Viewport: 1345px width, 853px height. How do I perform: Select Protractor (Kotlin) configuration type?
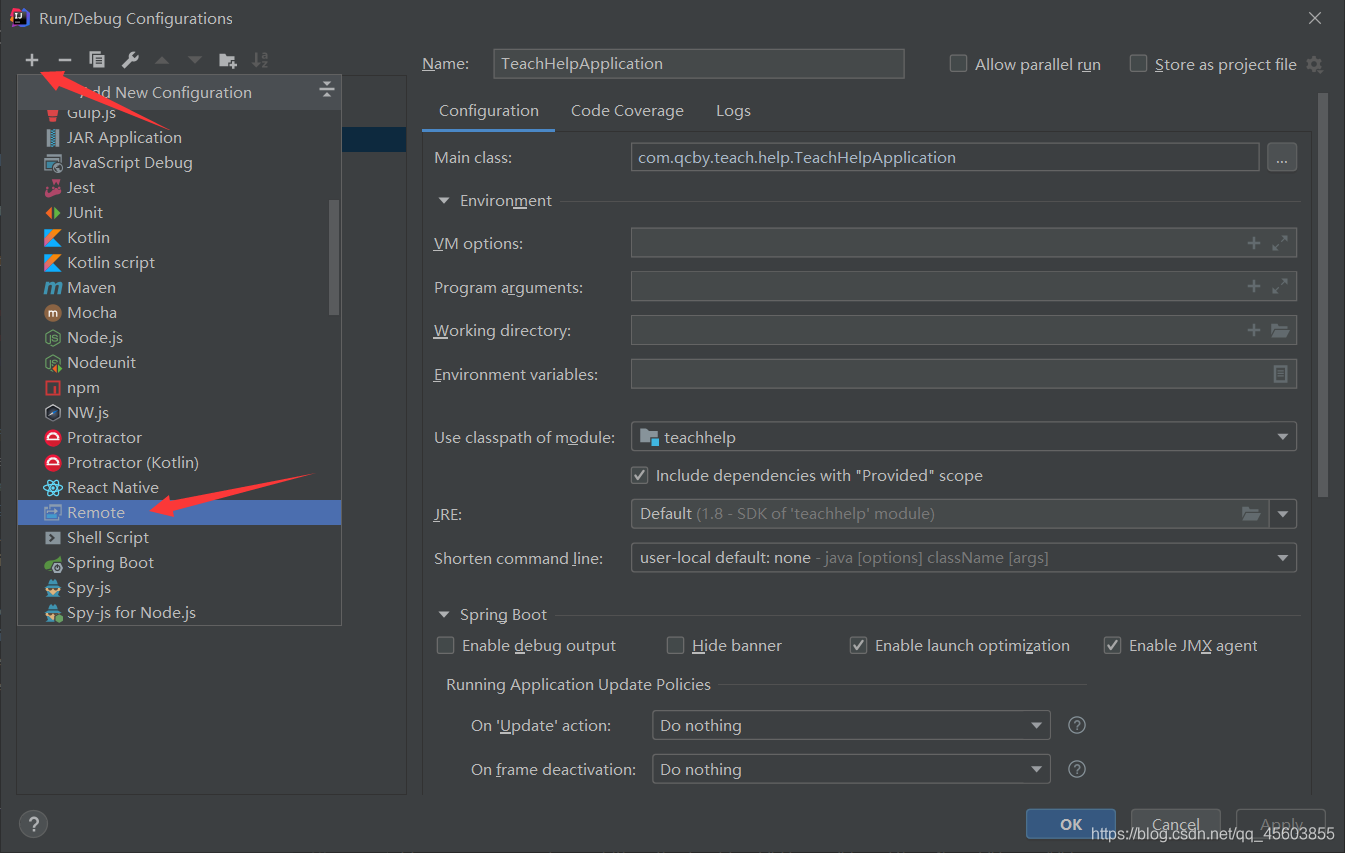(x=179, y=462)
